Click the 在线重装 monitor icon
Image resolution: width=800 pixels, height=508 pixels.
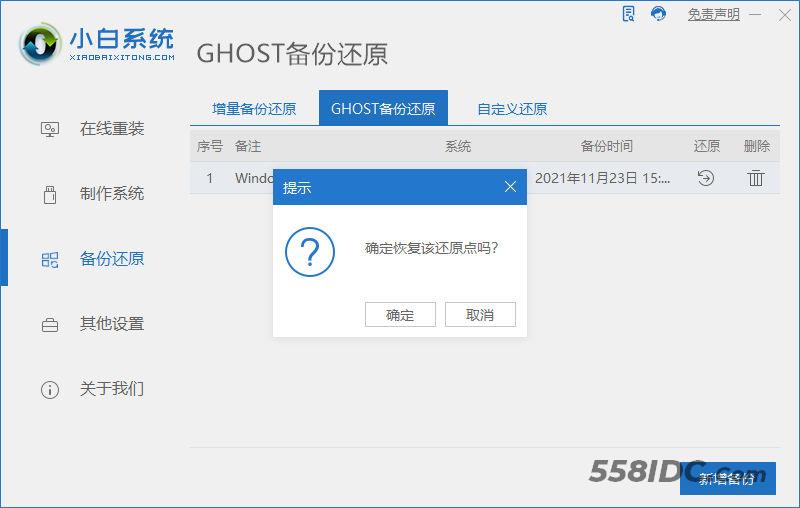(x=50, y=129)
